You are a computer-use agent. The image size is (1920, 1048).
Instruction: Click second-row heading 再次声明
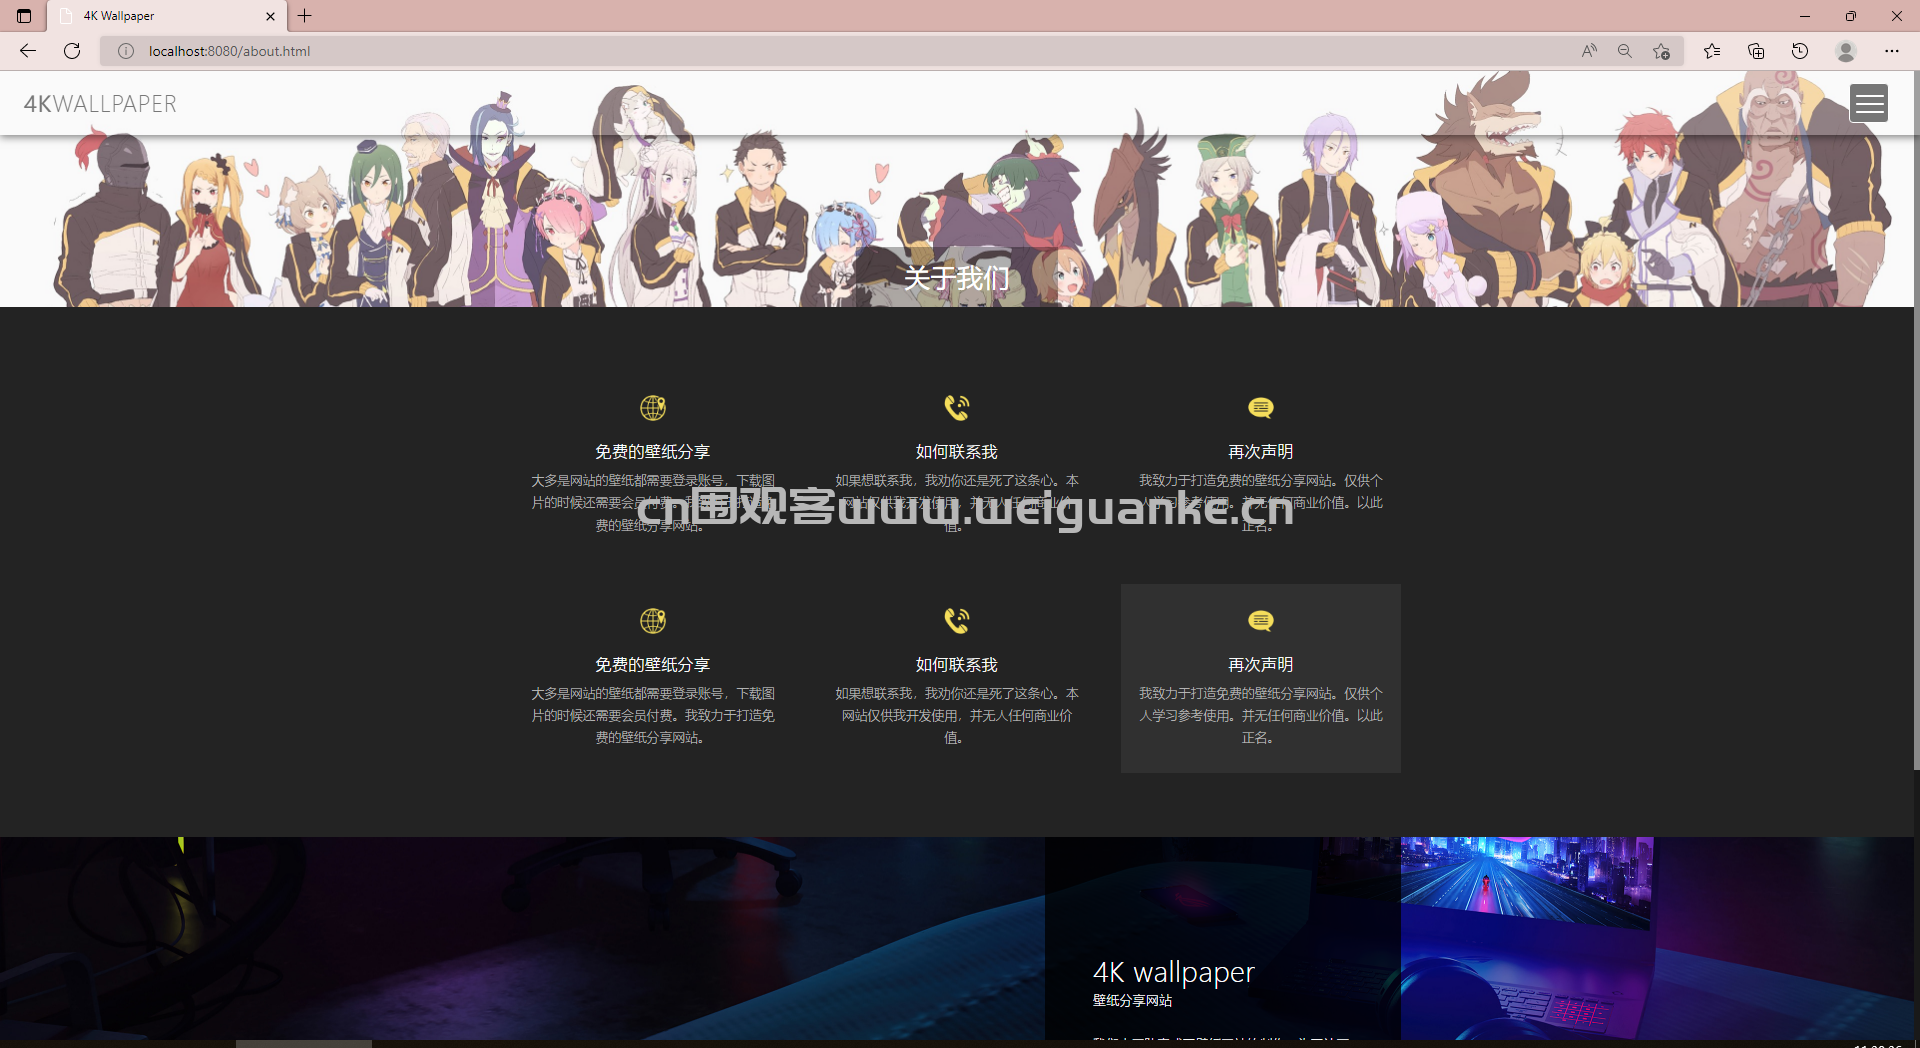point(1261,665)
